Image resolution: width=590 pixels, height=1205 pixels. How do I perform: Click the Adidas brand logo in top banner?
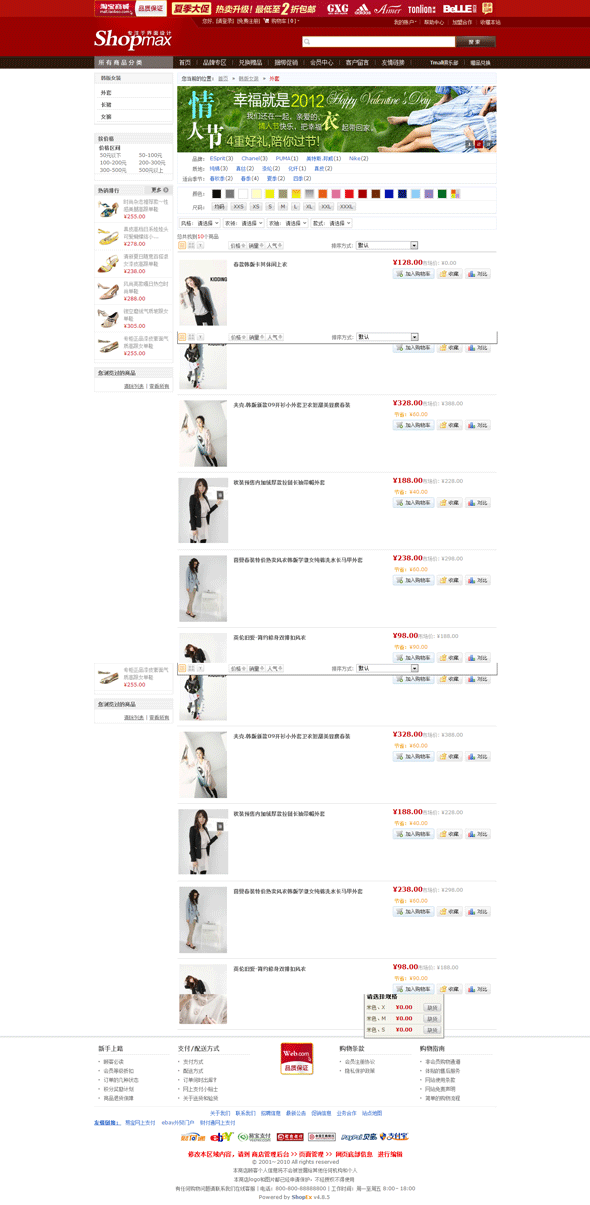(x=362, y=9)
